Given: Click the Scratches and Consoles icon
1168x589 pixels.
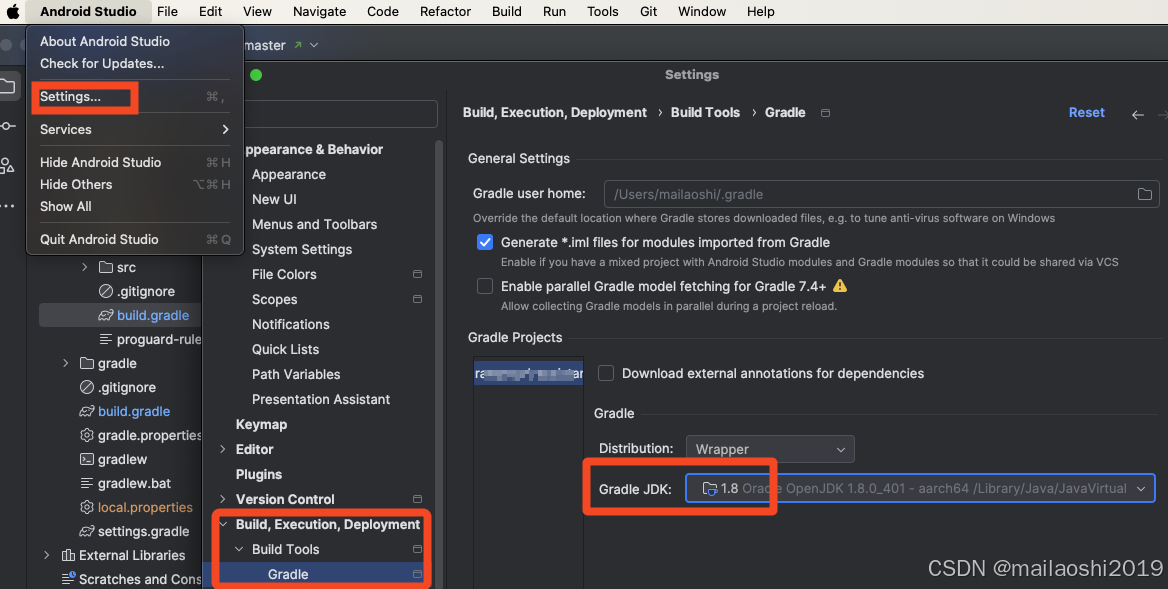Looking at the screenshot, I should point(69,579).
